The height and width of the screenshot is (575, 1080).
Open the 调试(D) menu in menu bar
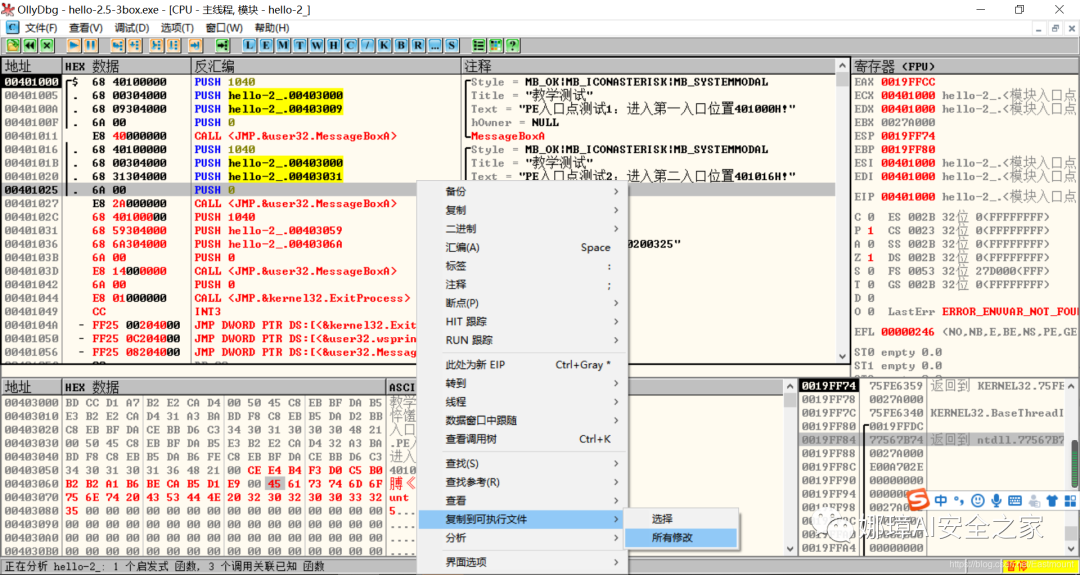pos(132,28)
